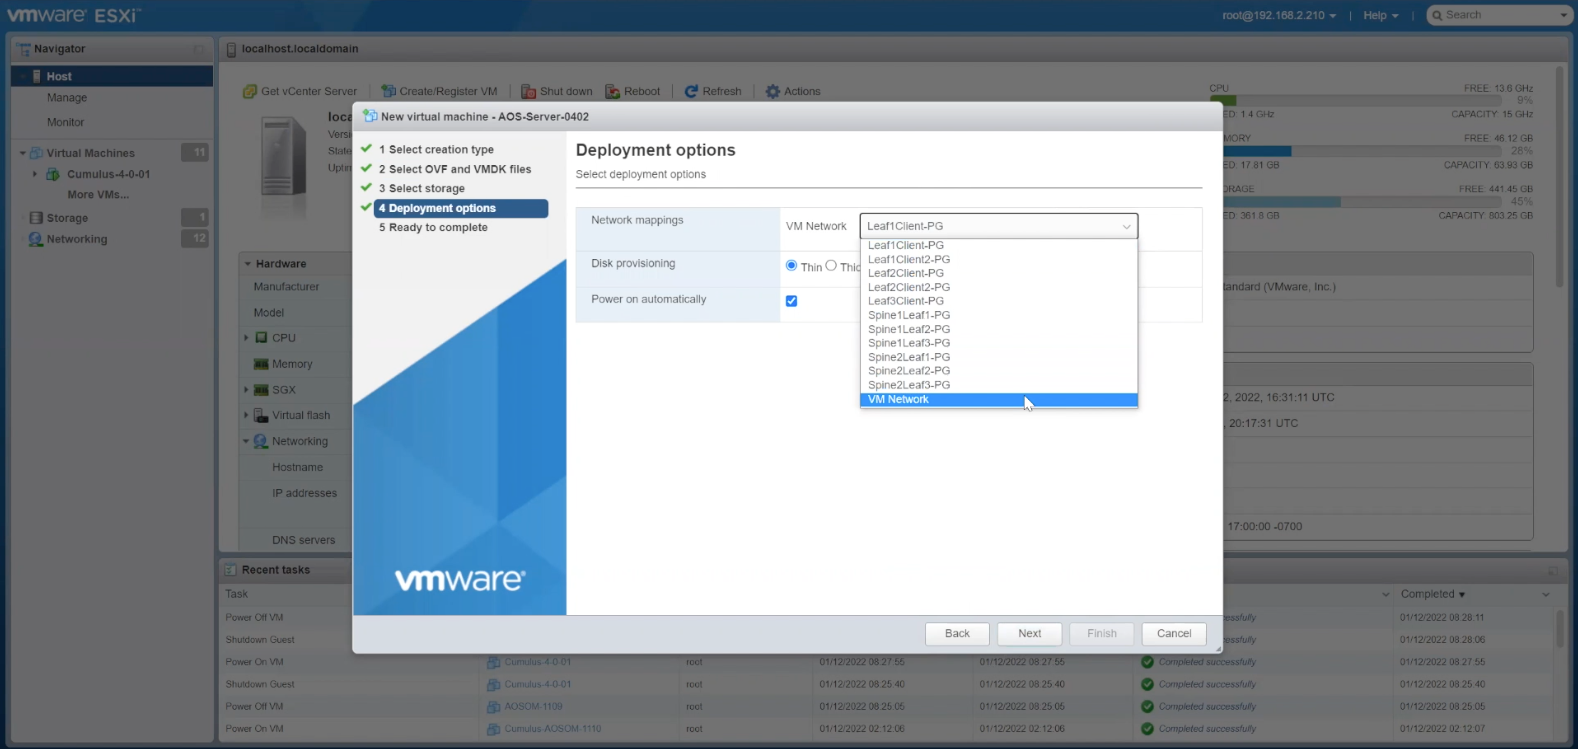Open Manage under Host in Navigator
The width and height of the screenshot is (1578, 749).
67,98
